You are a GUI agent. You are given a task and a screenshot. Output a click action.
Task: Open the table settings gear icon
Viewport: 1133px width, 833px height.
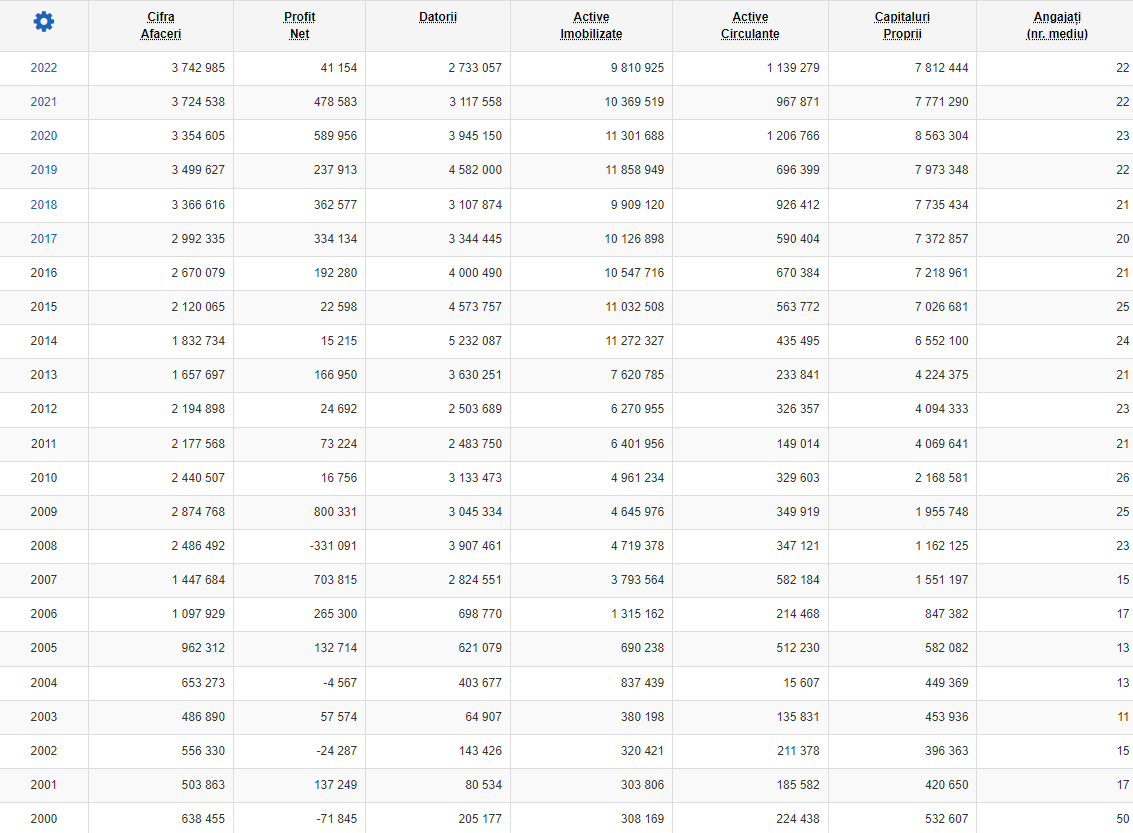43,22
